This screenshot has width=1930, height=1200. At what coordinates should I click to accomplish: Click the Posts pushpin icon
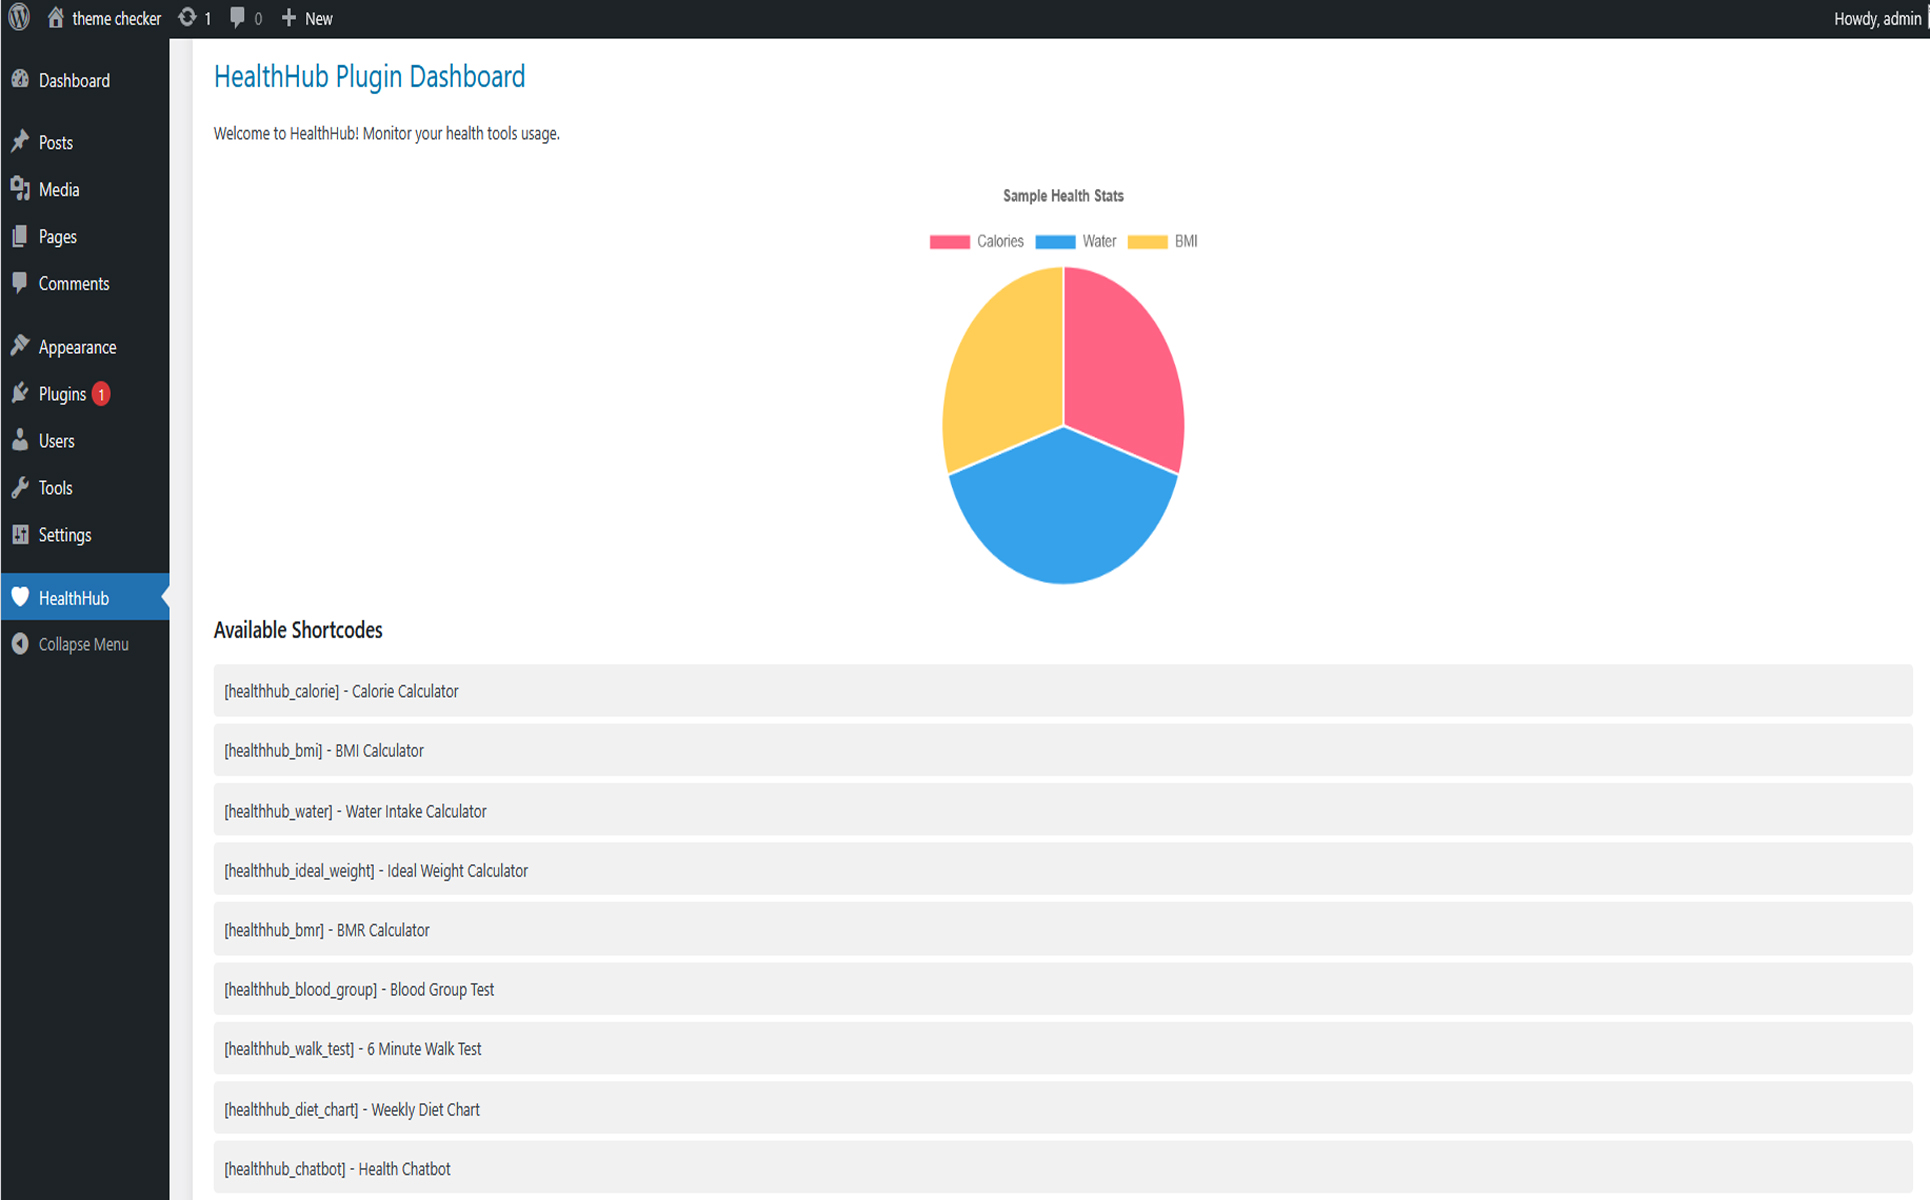coord(20,142)
